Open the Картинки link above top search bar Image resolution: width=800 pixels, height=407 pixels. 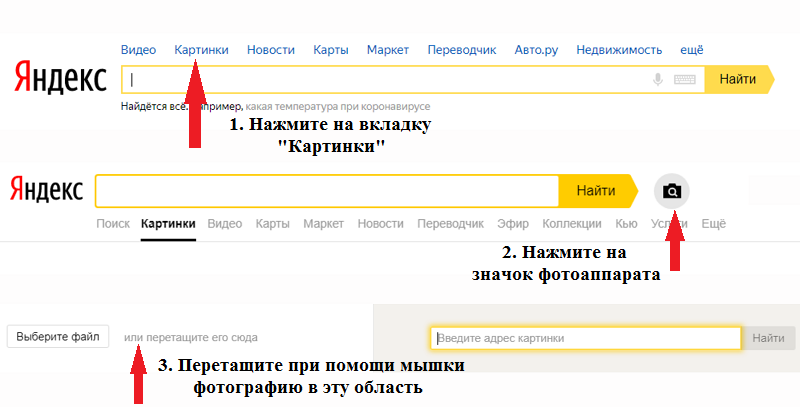tap(202, 50)
